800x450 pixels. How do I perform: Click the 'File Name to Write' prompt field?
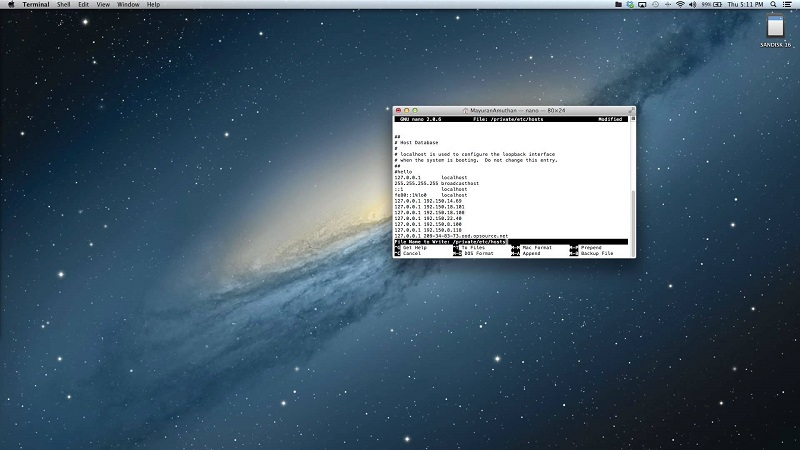511,242
